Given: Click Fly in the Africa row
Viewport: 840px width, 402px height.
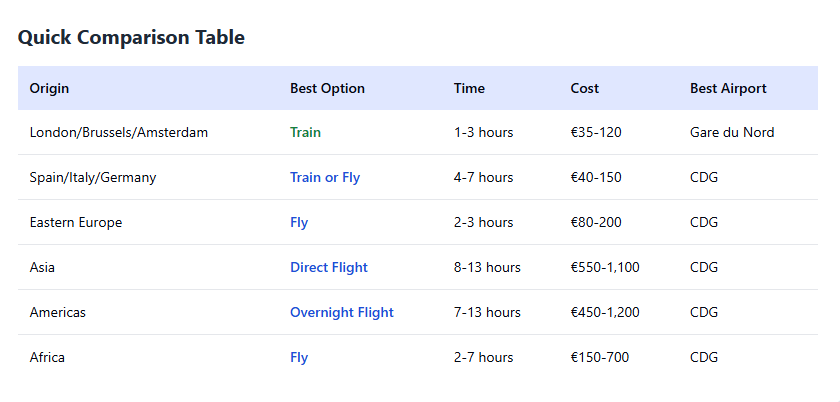Looking at the screenshot, I should tap(299, 357).
